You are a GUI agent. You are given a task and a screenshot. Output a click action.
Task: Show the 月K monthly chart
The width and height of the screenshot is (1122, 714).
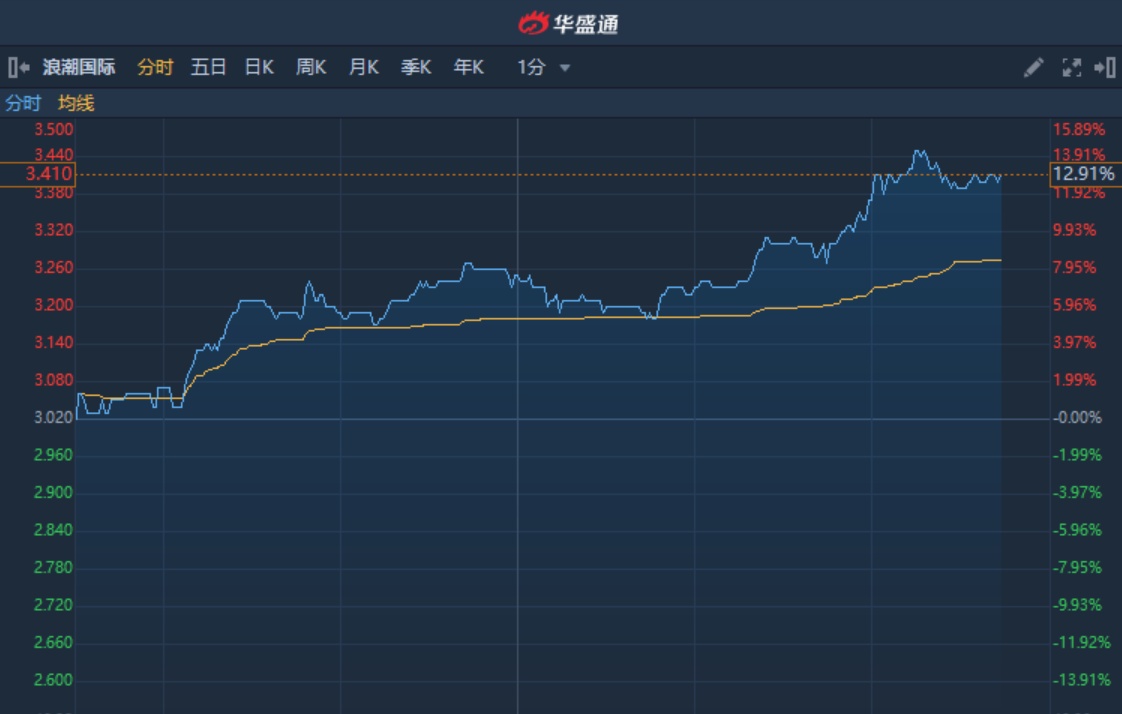coord(363,68)
